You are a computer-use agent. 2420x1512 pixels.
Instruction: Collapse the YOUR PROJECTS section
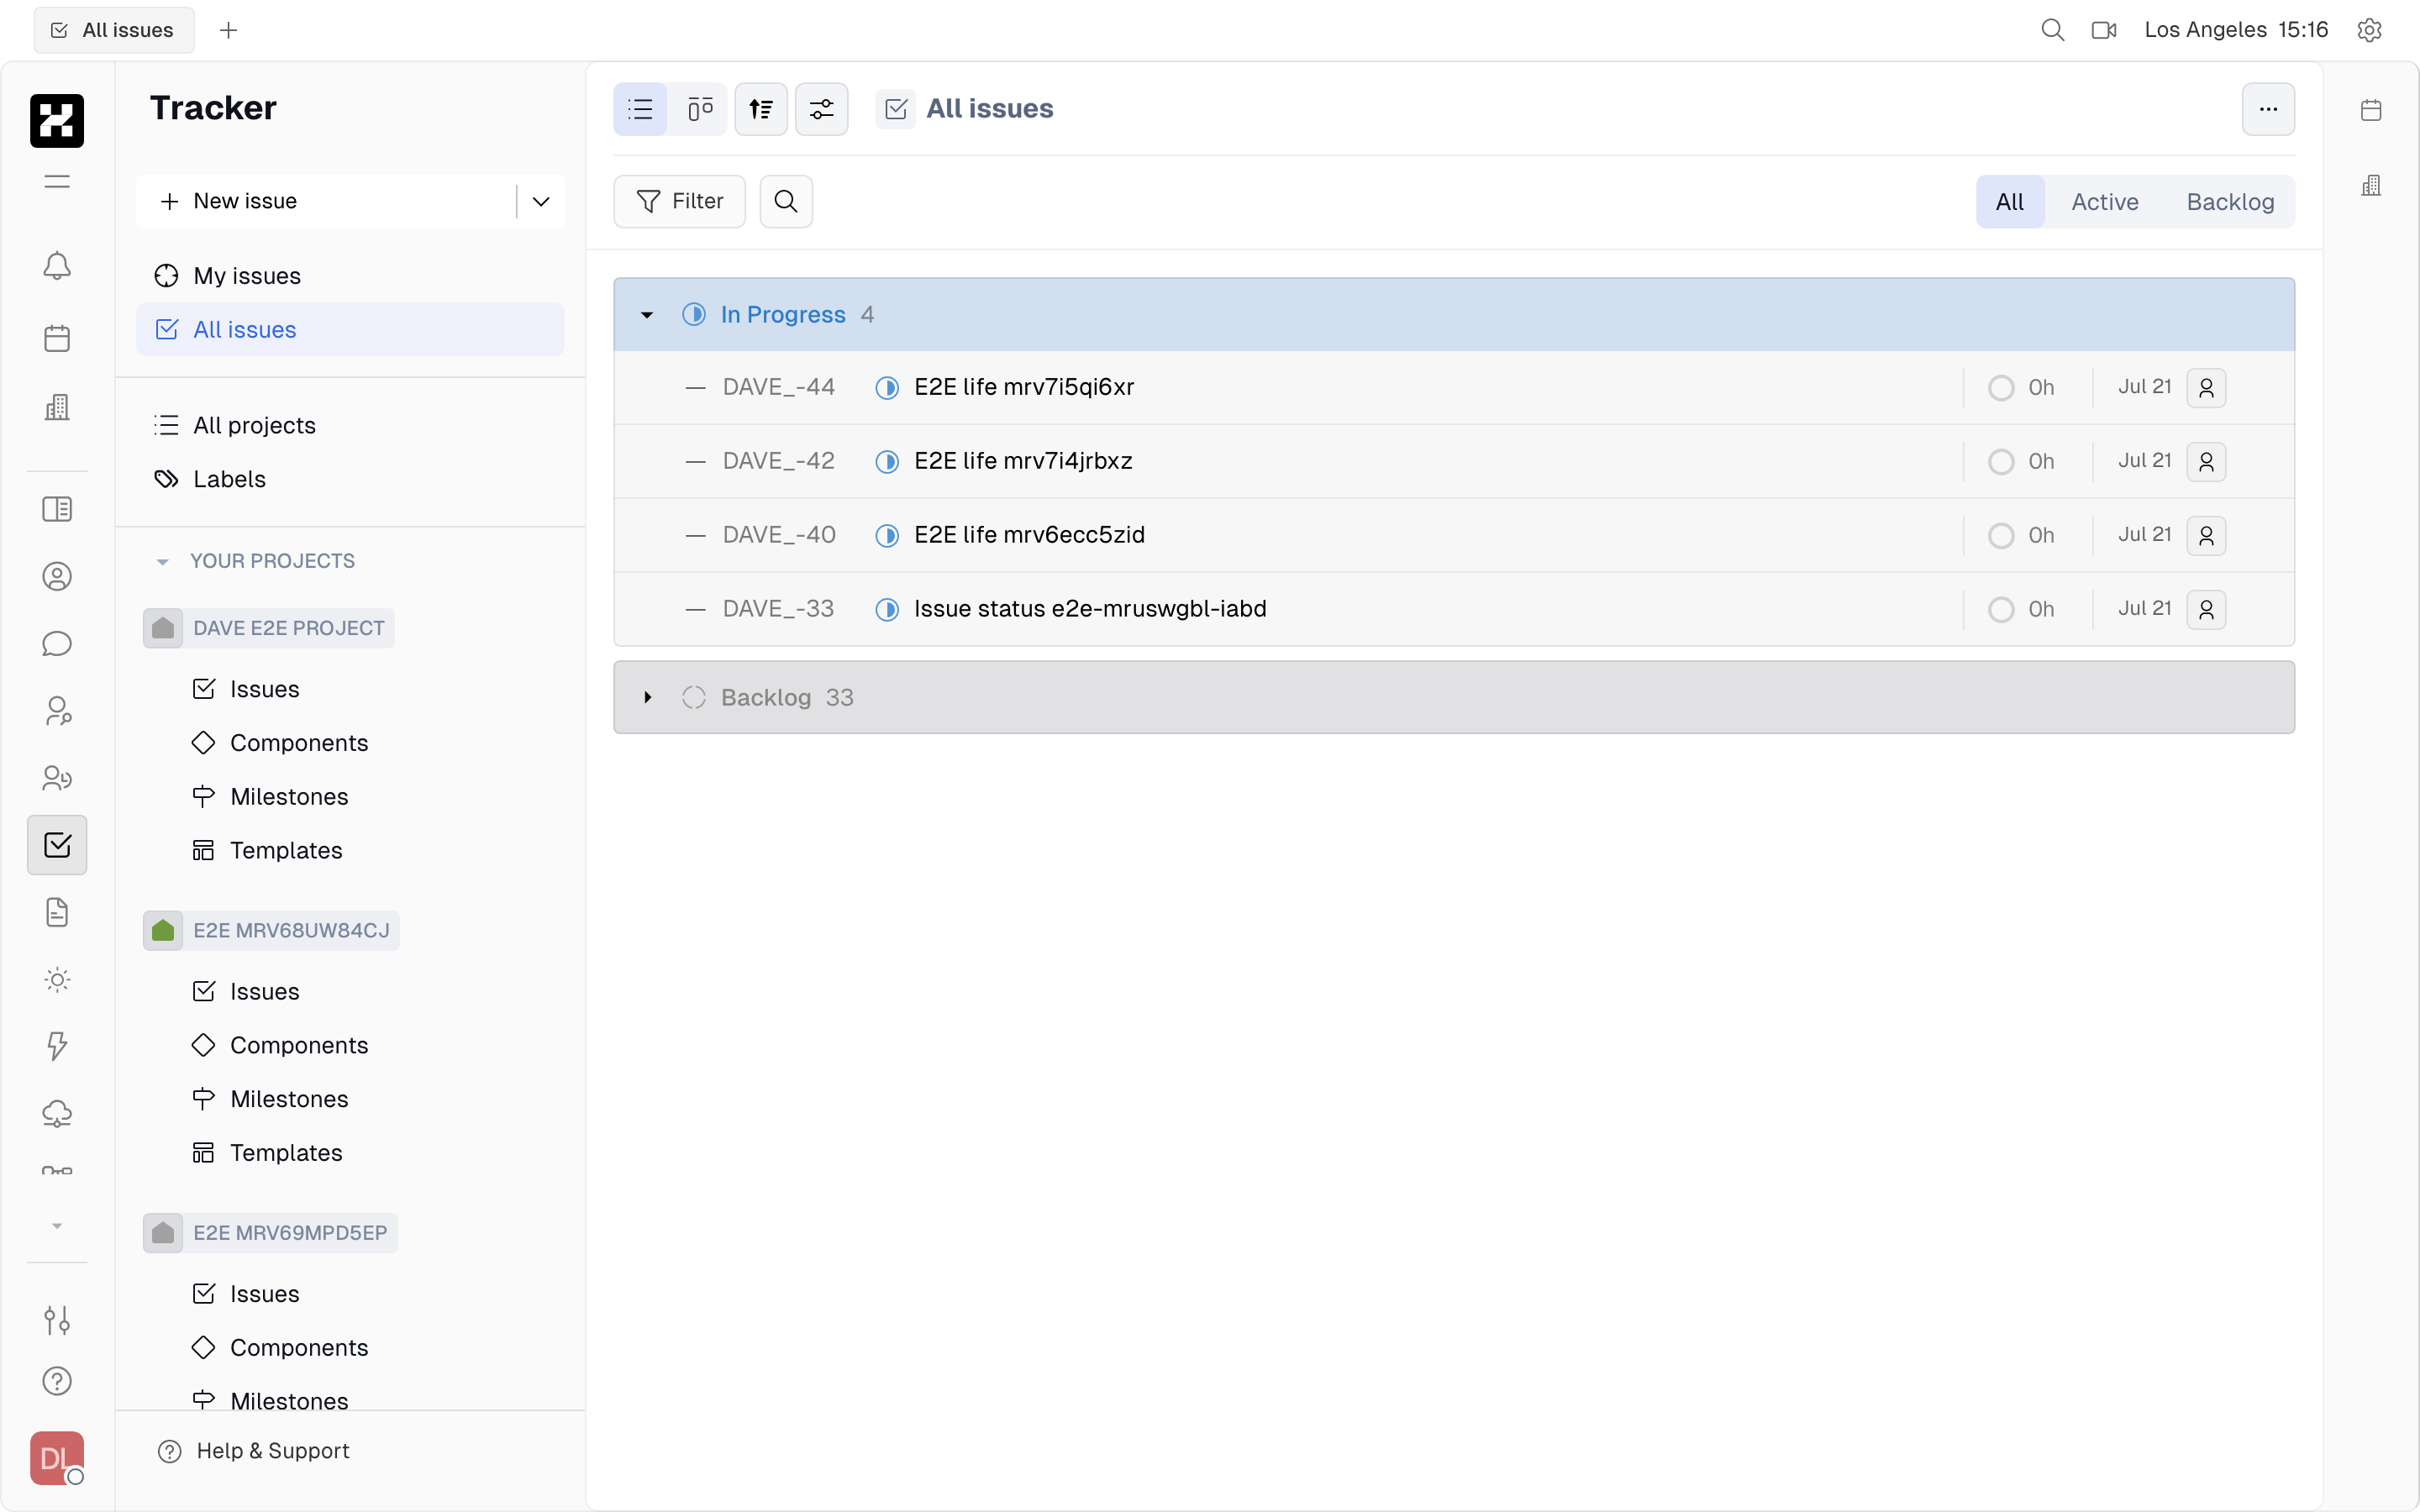point(162,561)
